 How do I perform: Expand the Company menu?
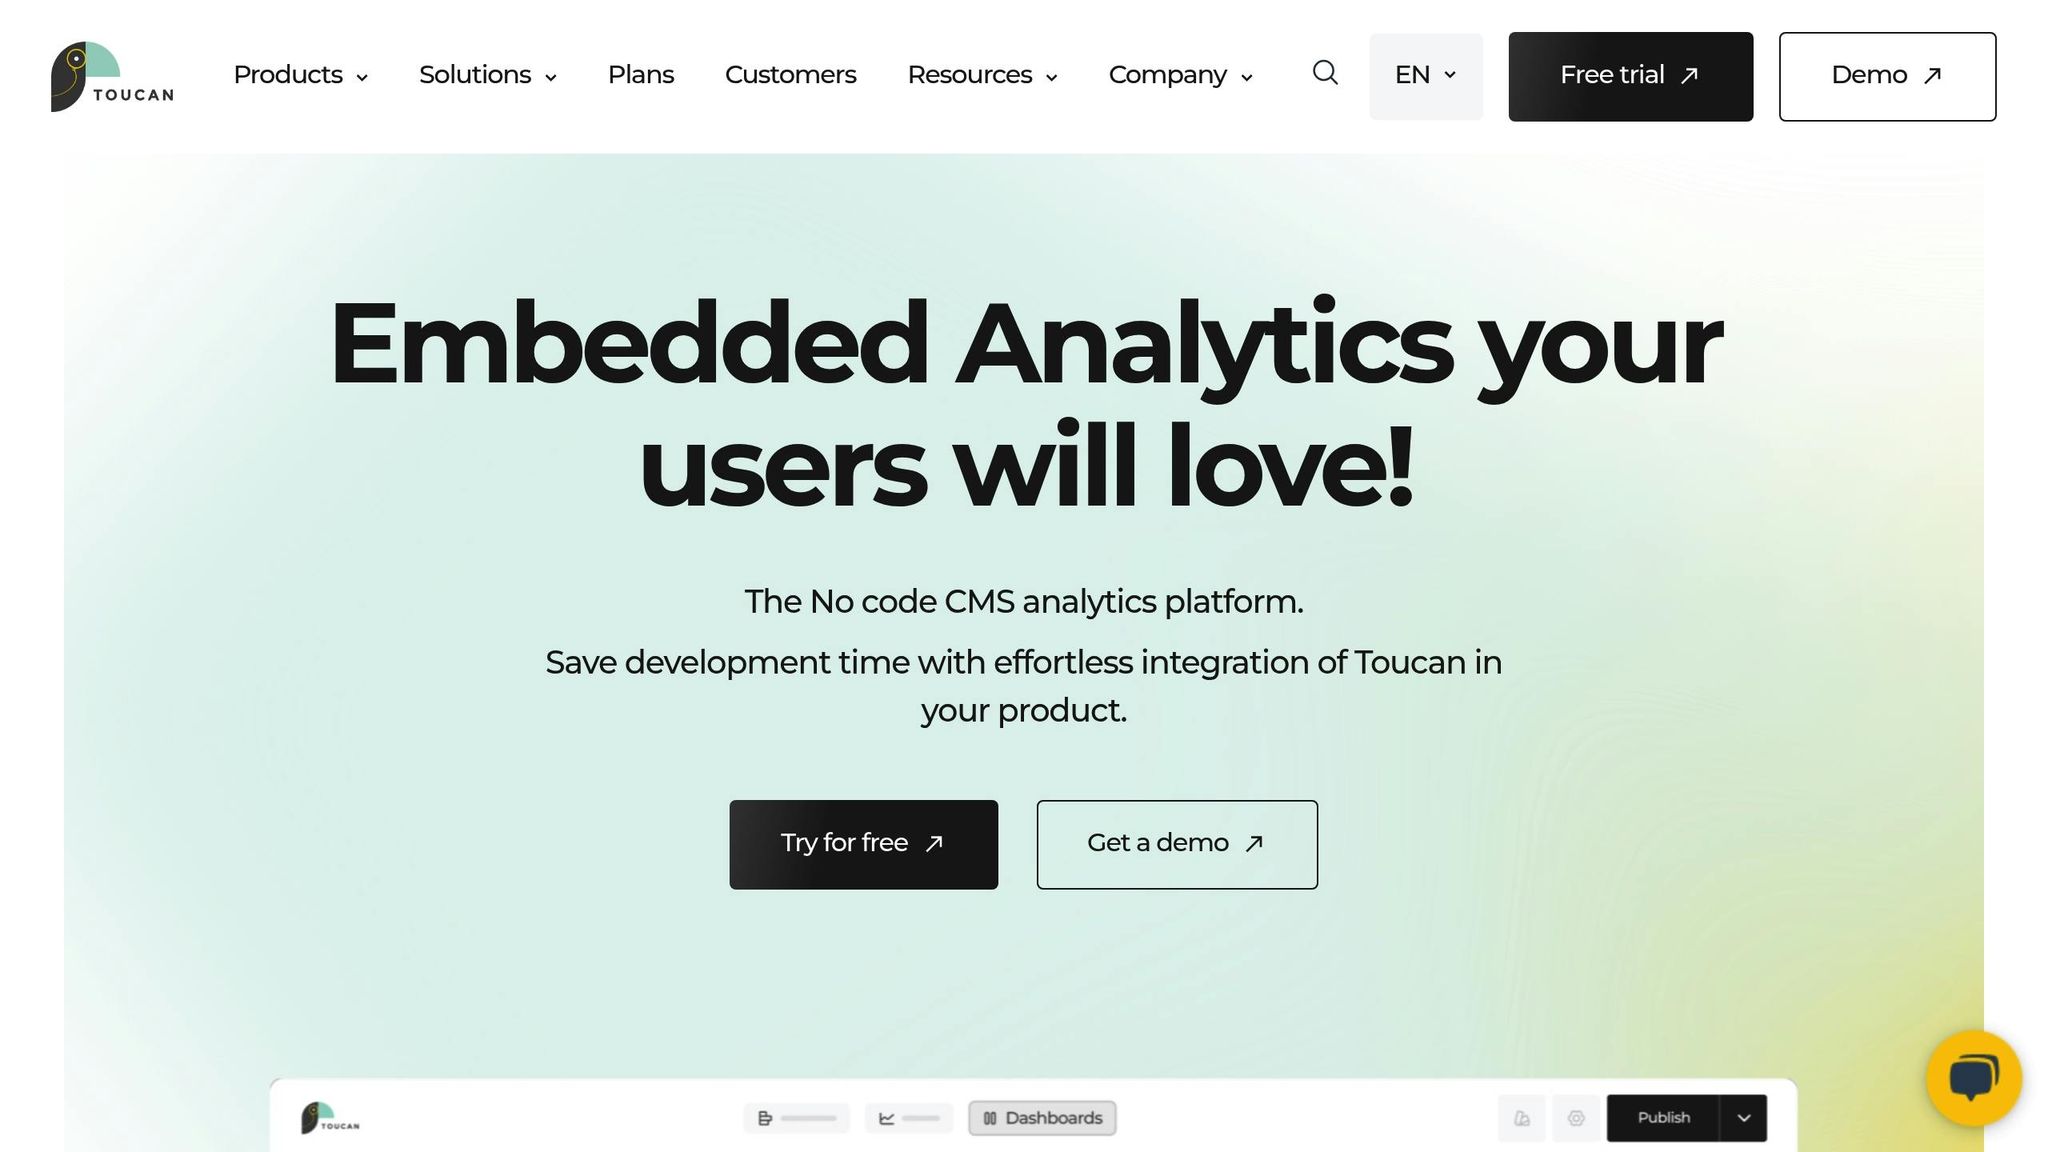coord(1181,75)
